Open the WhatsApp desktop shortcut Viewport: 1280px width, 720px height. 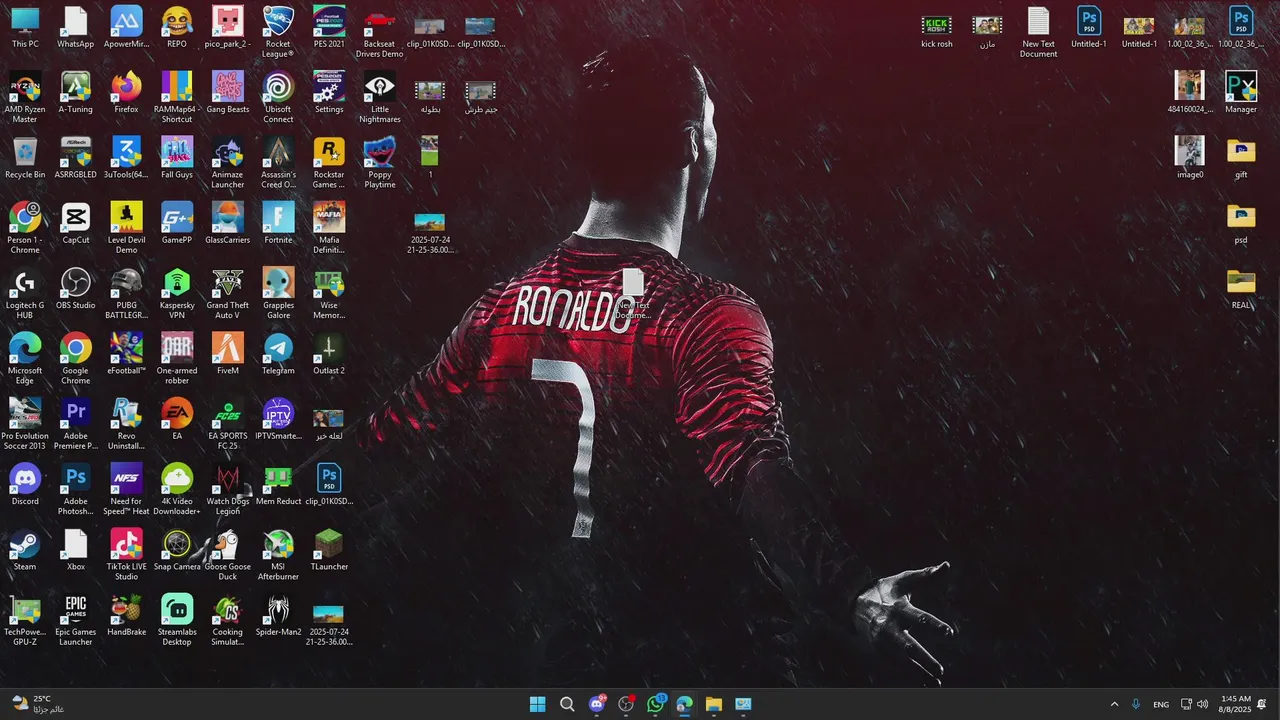[x=76, y=27]
